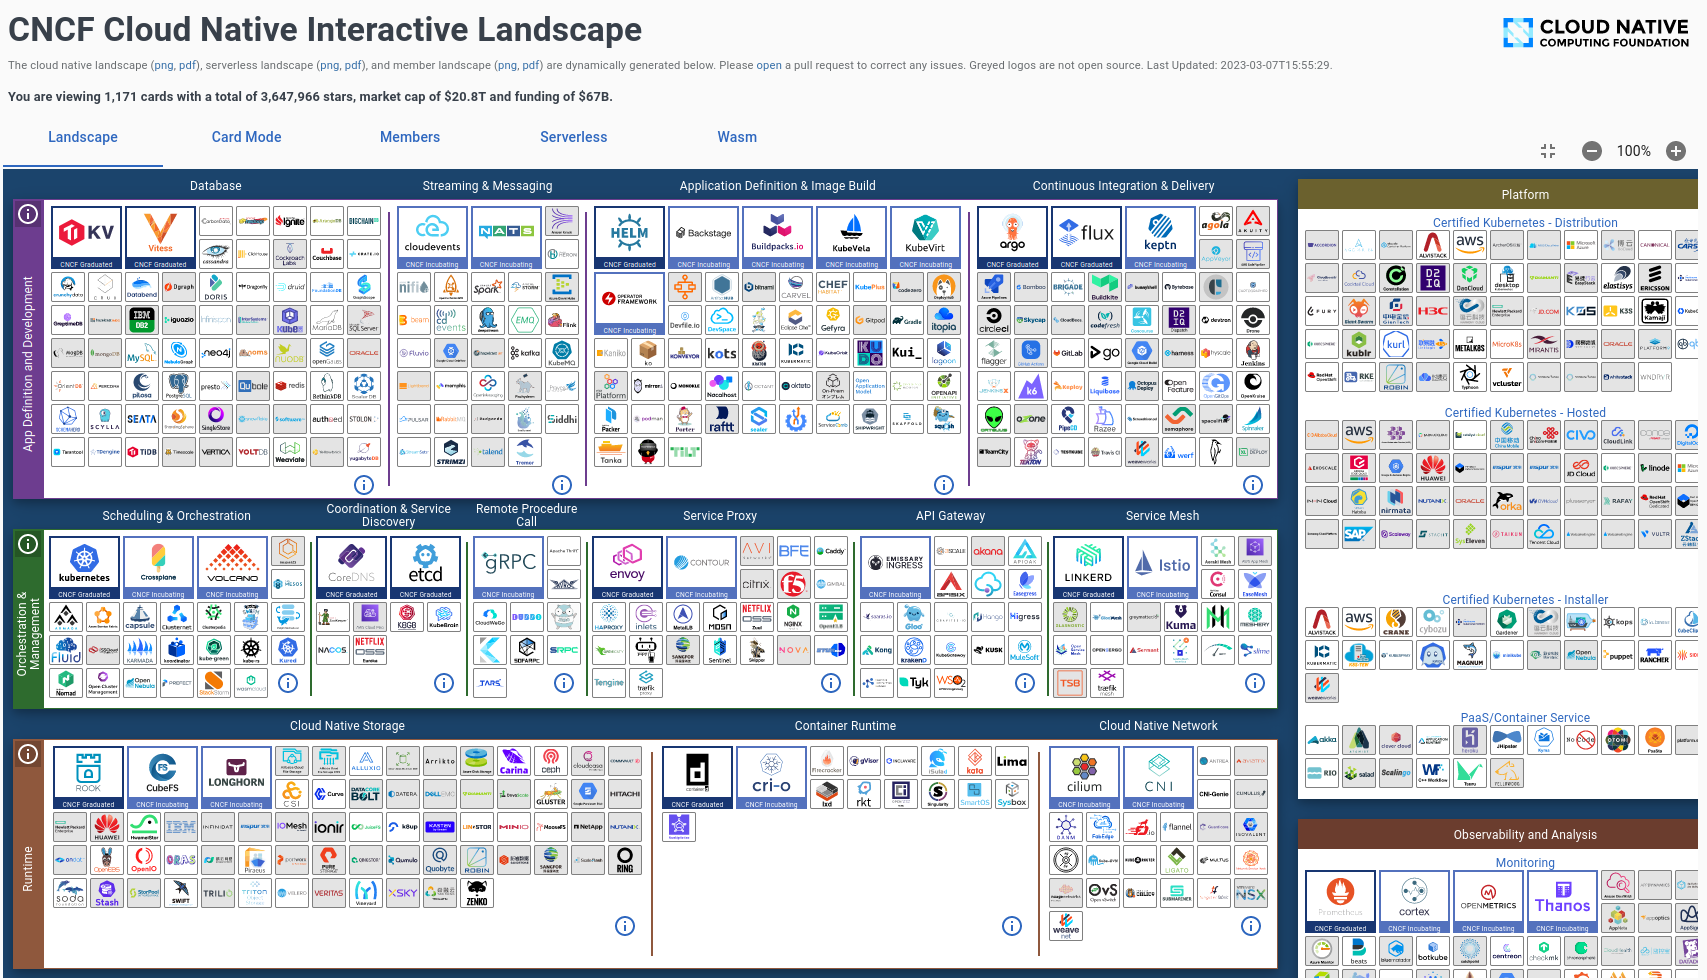1707x980 pixels.
Task: Open the Monitoring category link
Action: [1525, 863]
